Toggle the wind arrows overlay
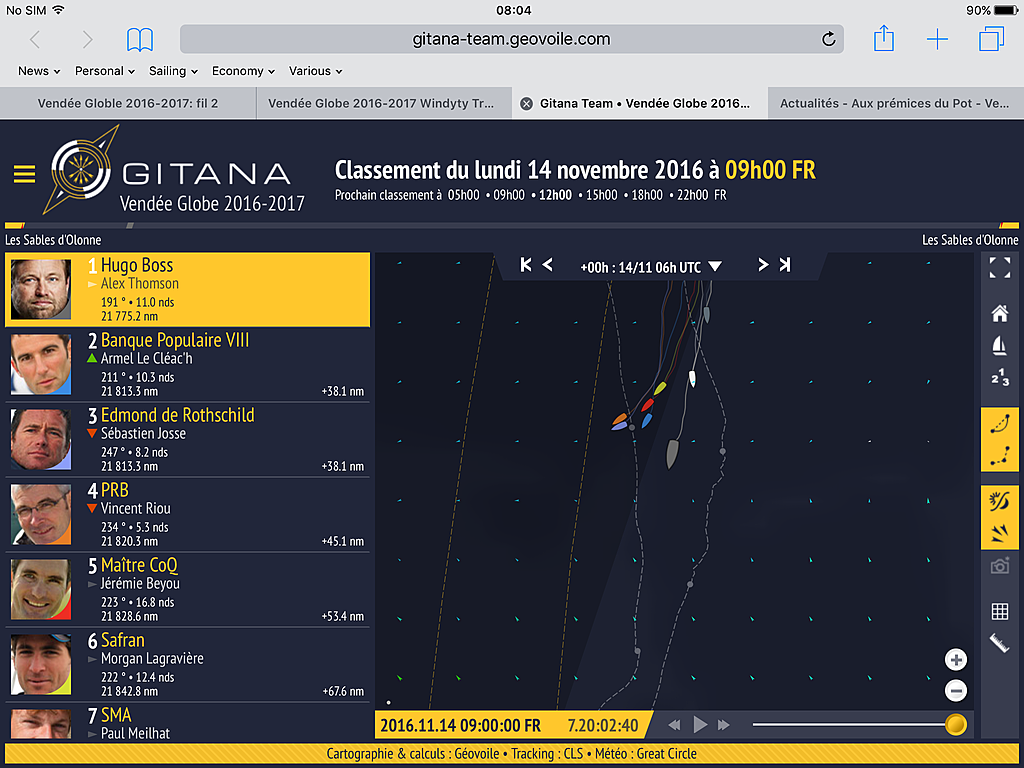 pyautogui.click(x=999, y=533)
